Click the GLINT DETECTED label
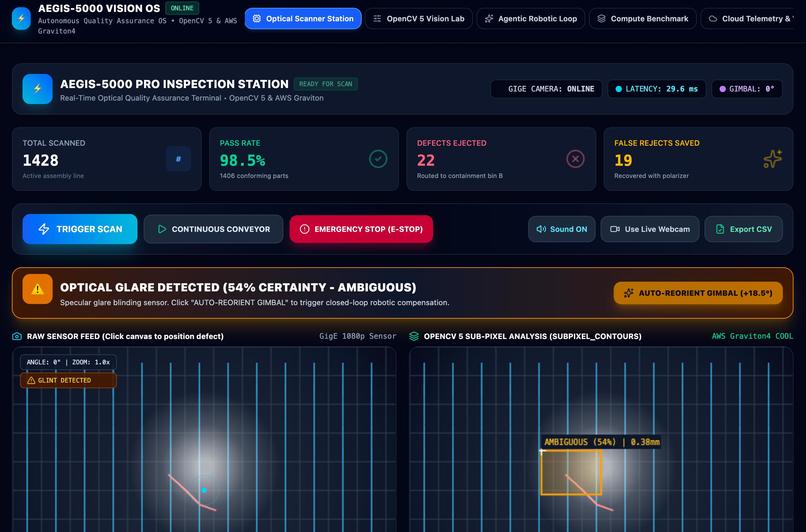Screen dimensions: 806x532 tap(64, 380)
